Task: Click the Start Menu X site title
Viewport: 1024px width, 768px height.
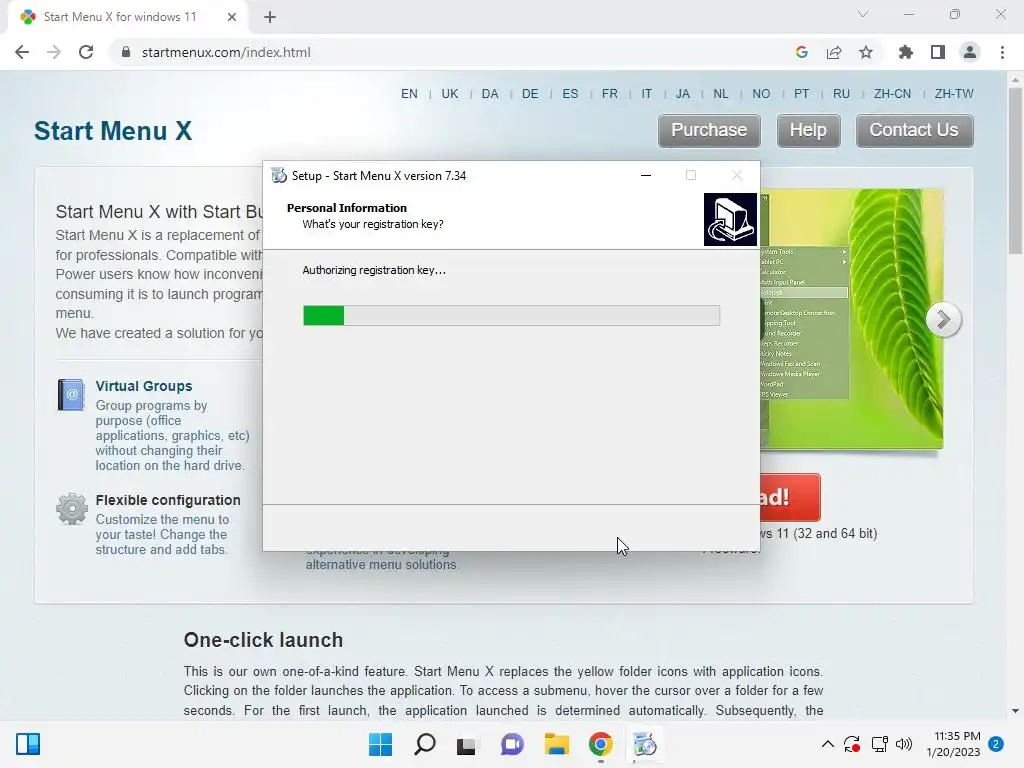Action: 113,131
